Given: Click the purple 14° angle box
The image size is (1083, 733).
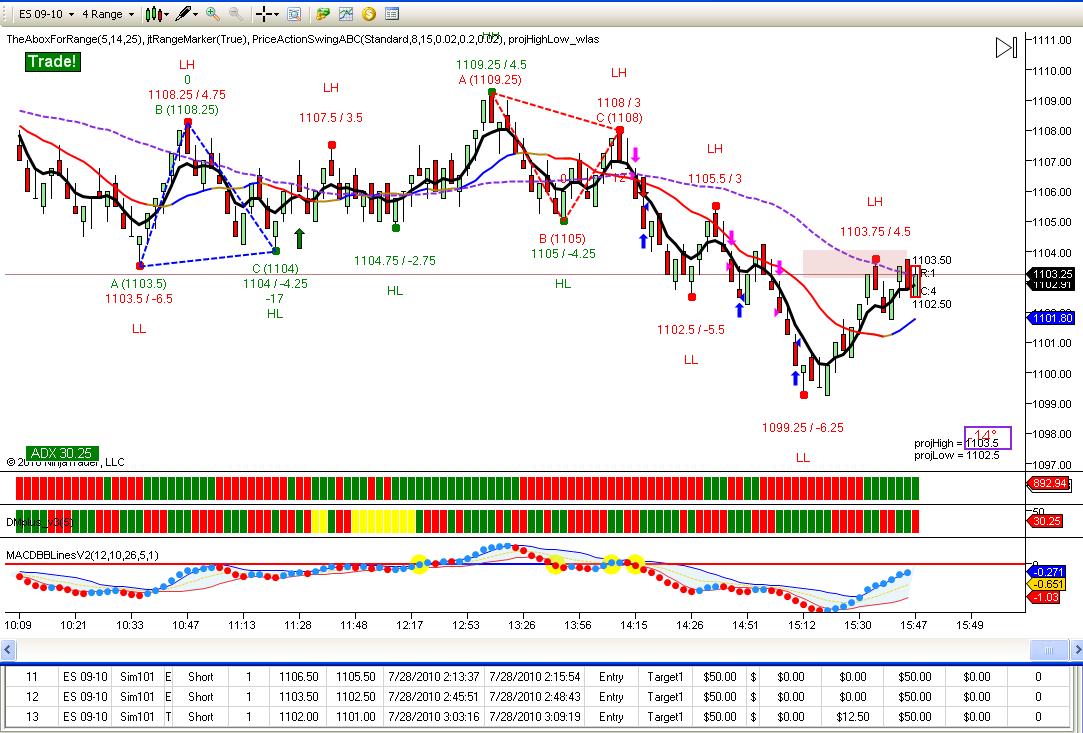Looking at the screenshot, I should pos(988,438).
